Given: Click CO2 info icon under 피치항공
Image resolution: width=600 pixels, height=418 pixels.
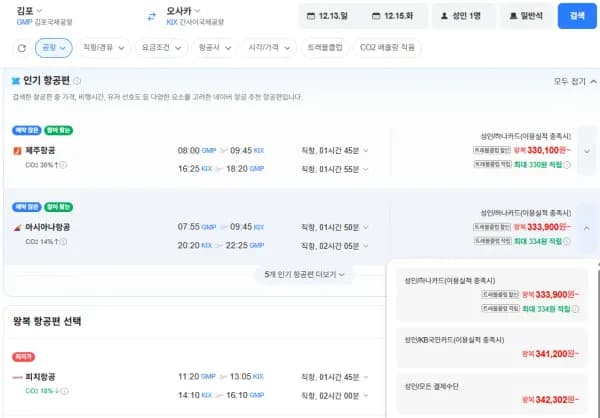Looking at the screenshot, I should coord(64,391).
